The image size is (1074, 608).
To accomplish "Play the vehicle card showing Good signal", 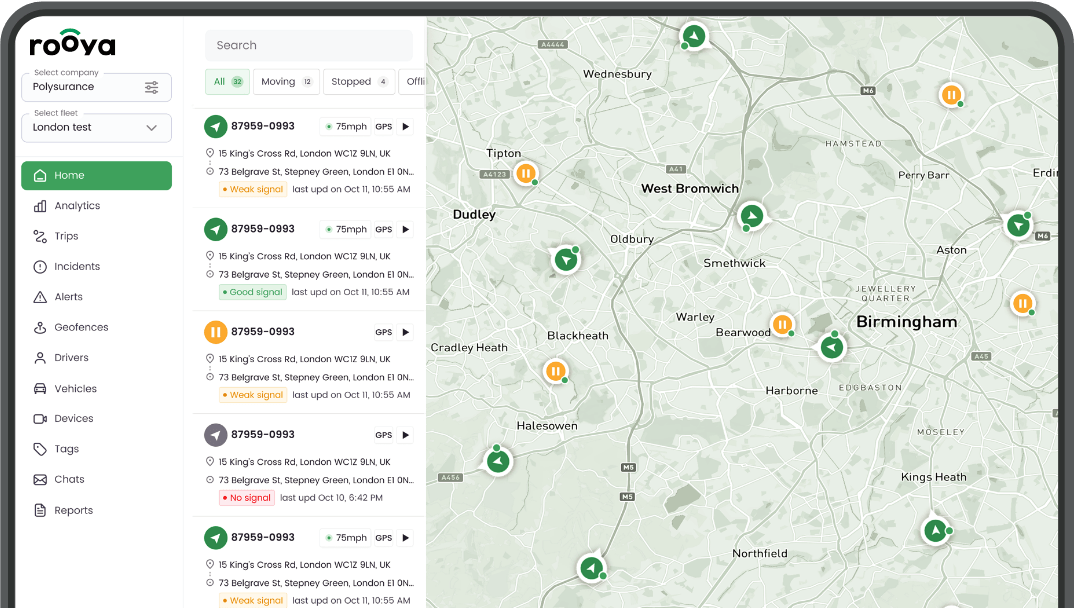I will point(405,229).
